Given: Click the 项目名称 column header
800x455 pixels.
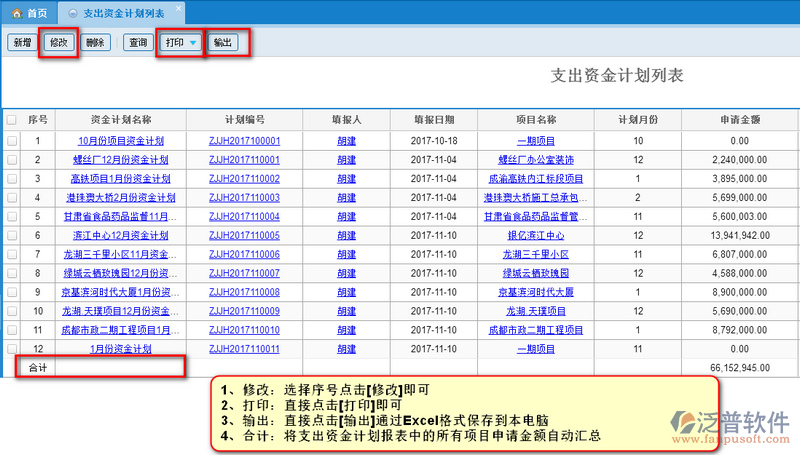Looking at the screenshot, I should pyautogui.click(x=536, y=120).
